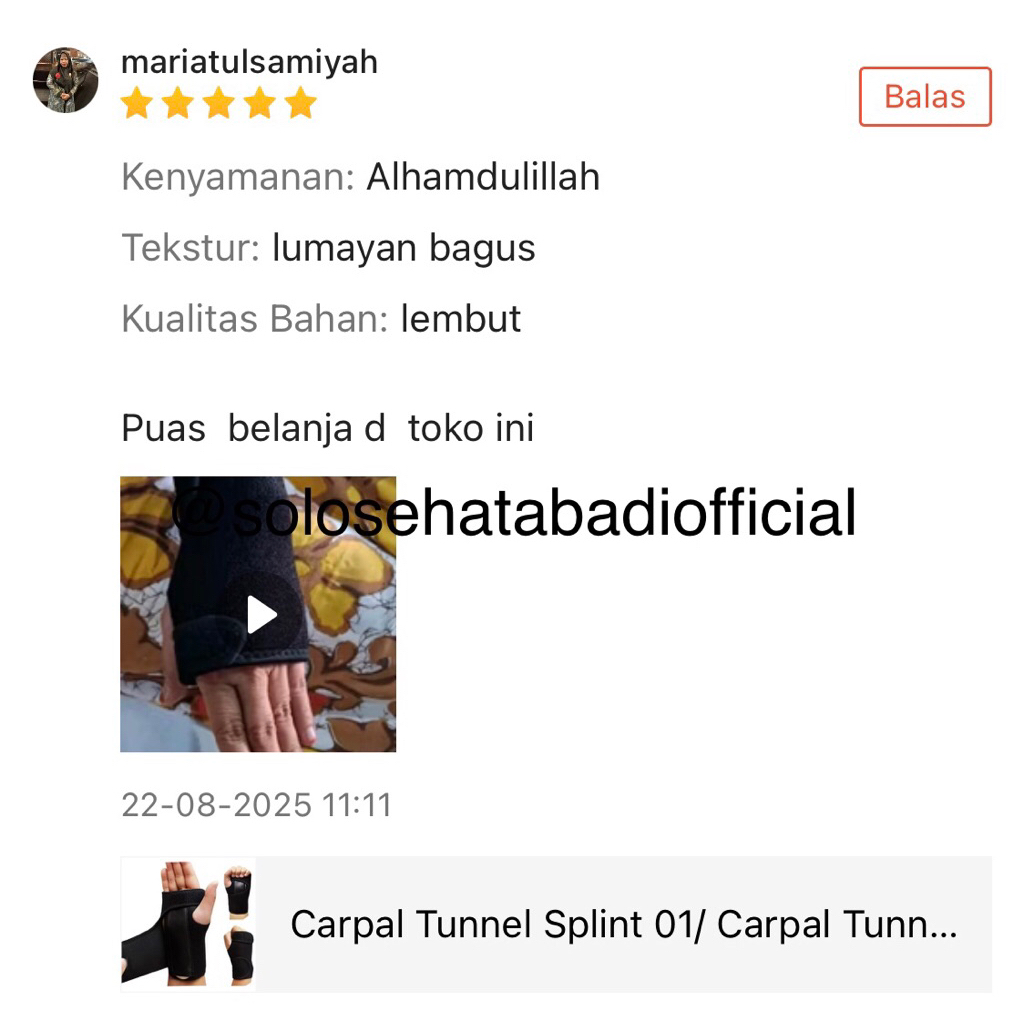Open the Carpal Tunnel Splint 01 product title
This screenshot has width=1024, height=1024.
click(624, 925)
